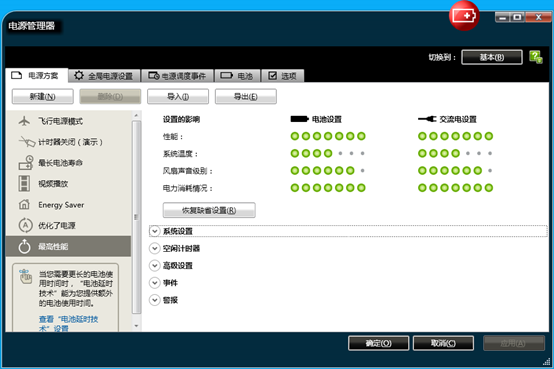This screenshot has height=369, width=554.
Task: Open the 查看“电池延时技术”设置 link
Action: [x=69, y=323]
